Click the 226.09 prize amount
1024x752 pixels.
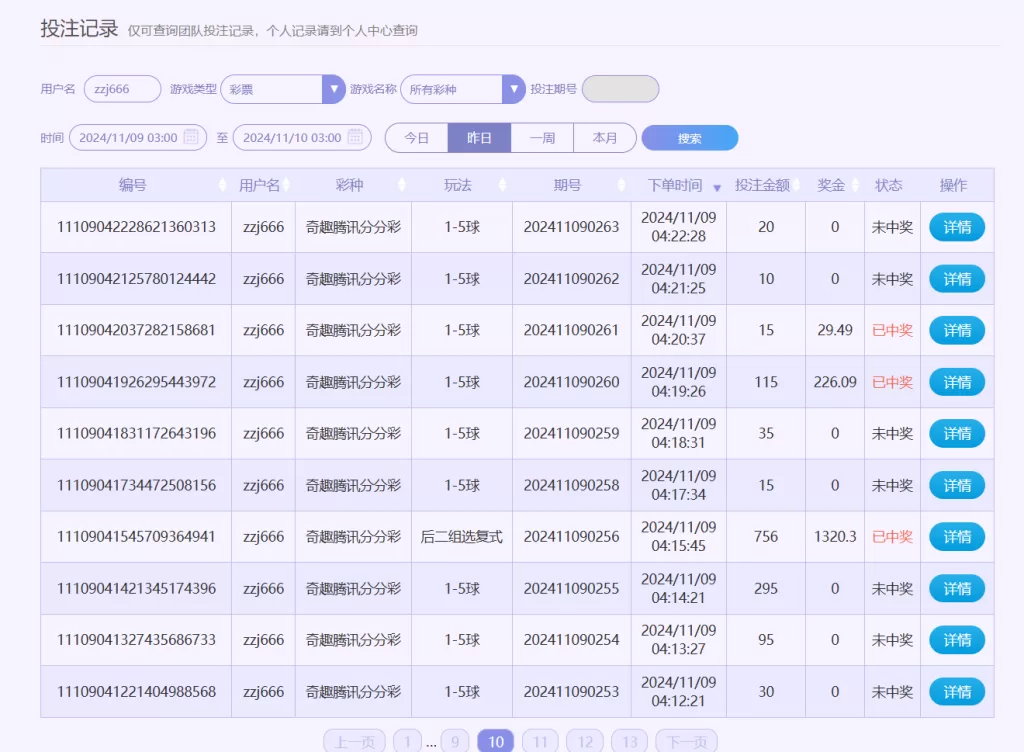pos(835,382)
